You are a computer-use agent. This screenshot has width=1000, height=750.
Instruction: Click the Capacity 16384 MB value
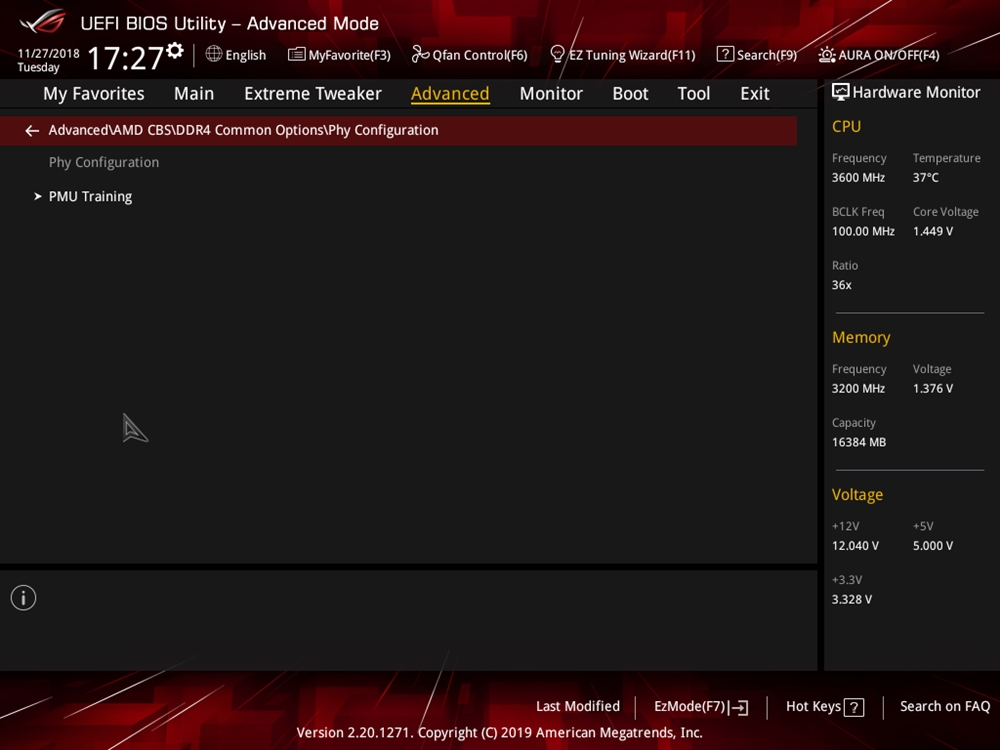click(858, 443)
